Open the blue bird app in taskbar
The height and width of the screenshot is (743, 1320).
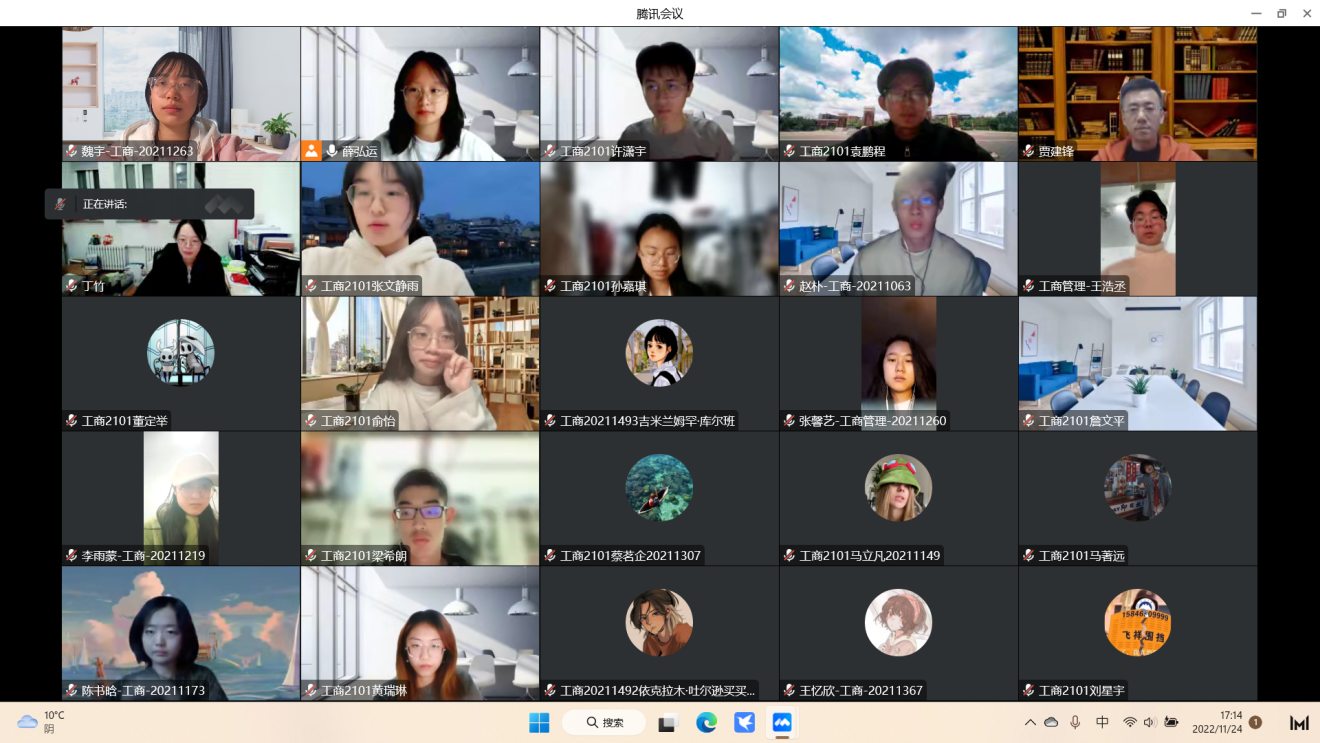coord(744,722)
